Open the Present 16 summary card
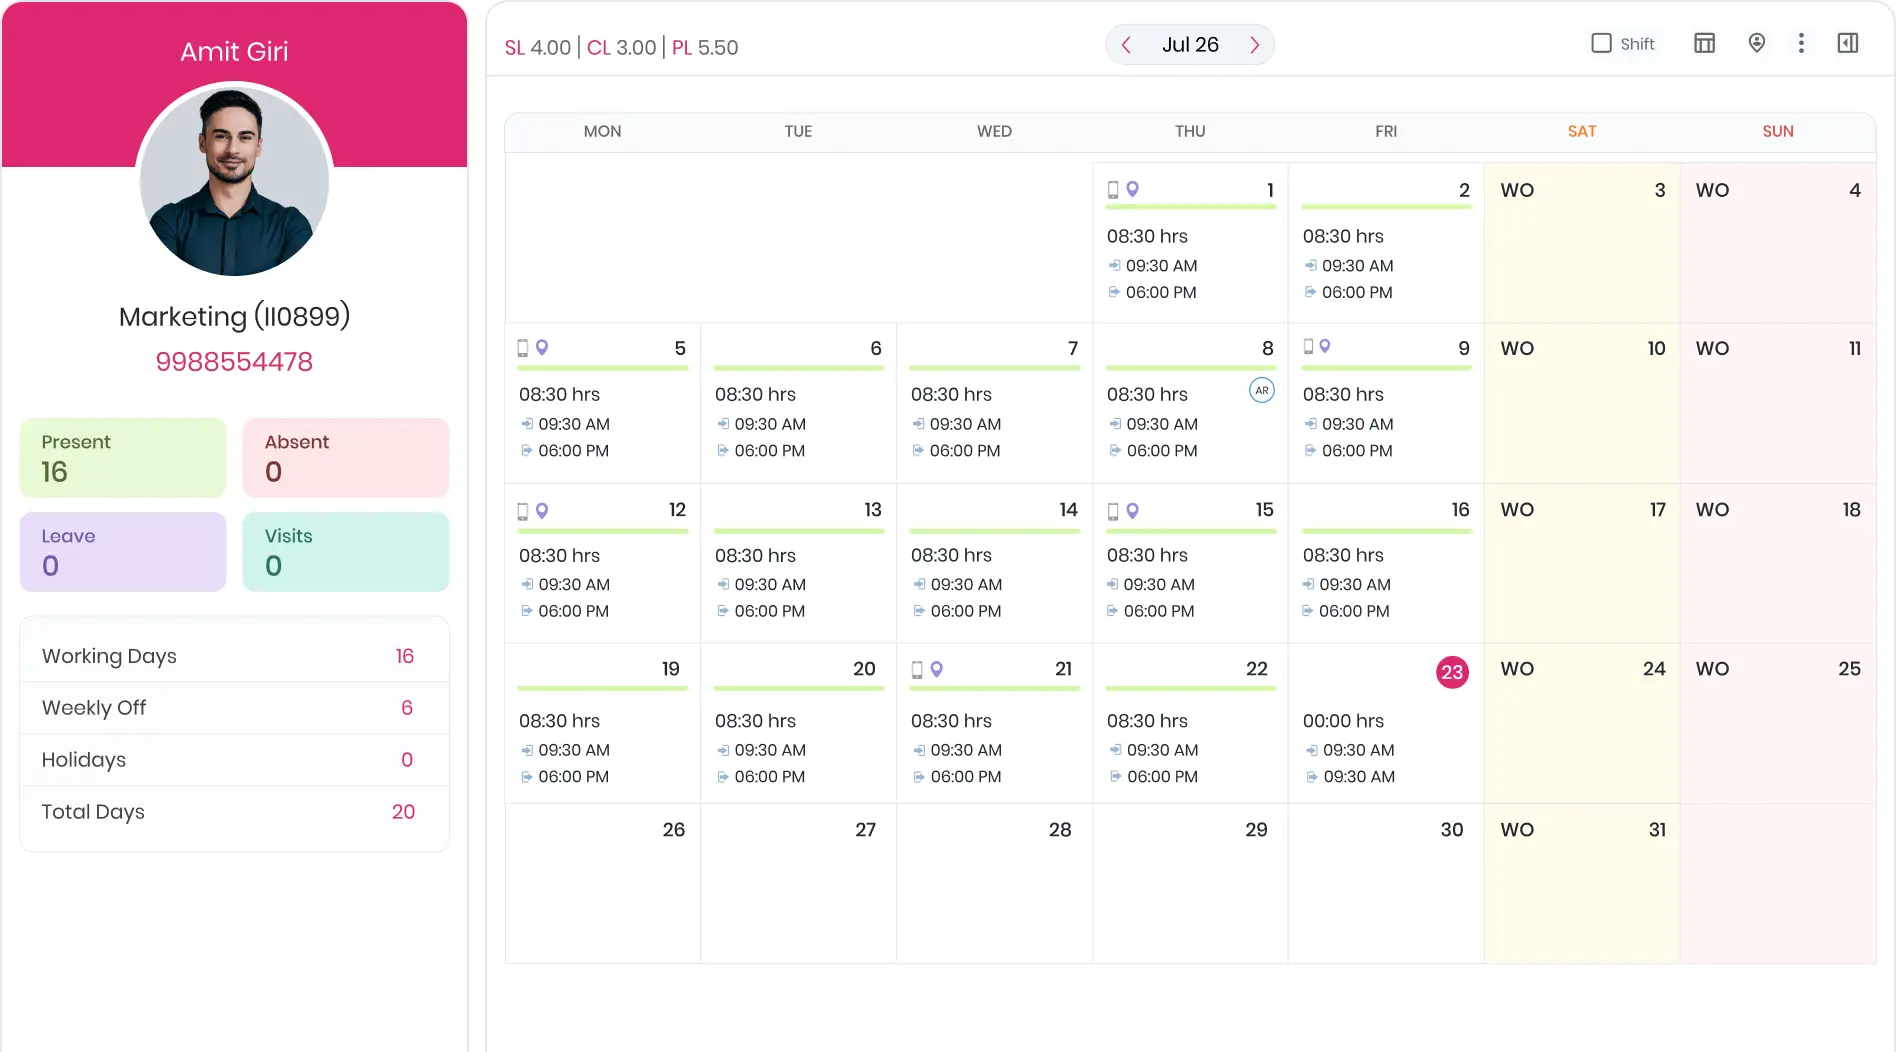 click(123, 458)
